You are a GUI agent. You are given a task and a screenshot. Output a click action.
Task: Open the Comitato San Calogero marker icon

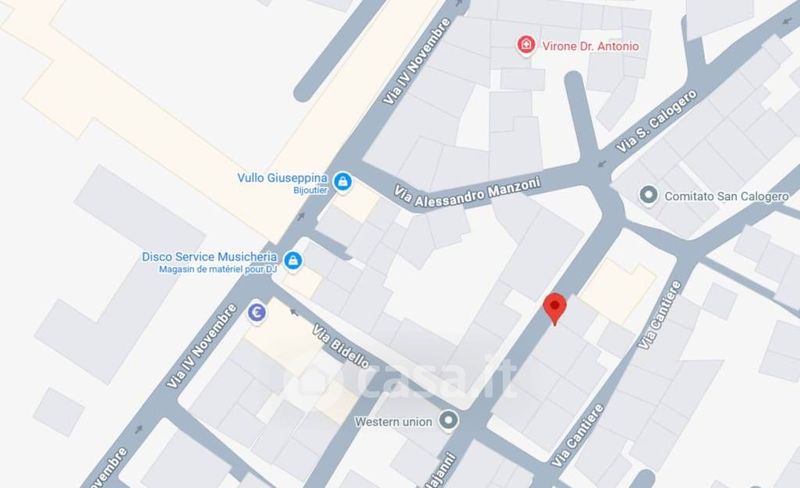pyautogui.click(x=648, y=195)
